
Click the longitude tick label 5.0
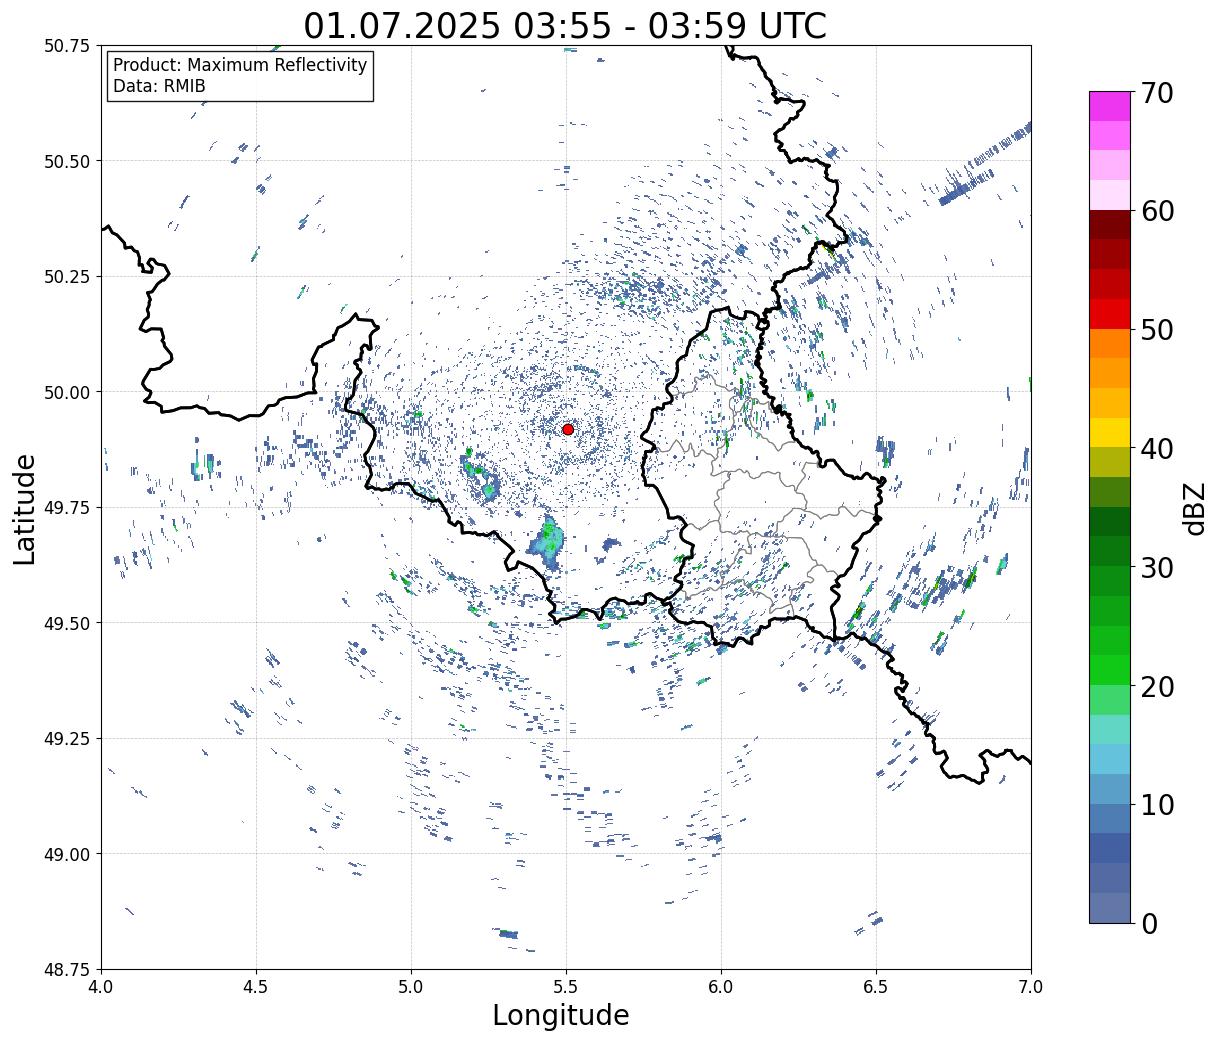pyautogui.click(x=411, y=987)
